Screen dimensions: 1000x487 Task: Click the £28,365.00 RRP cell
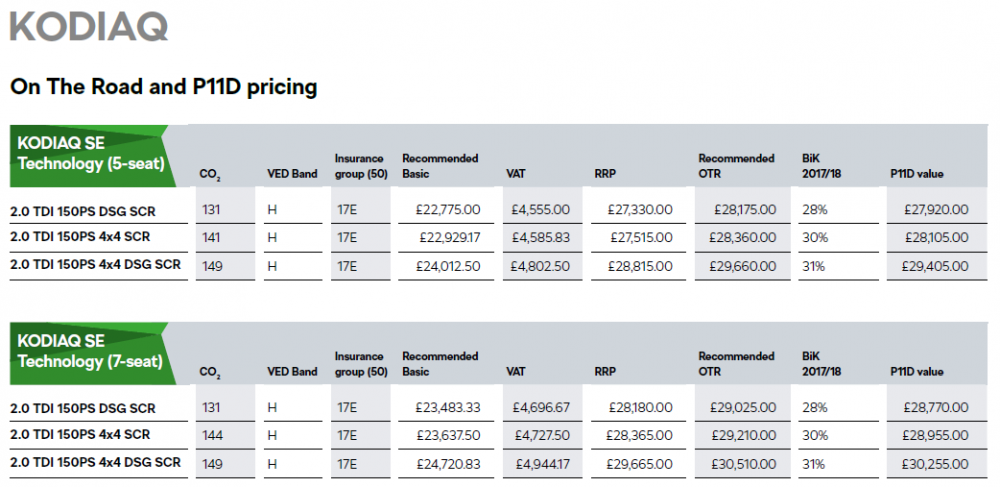[640, 435]
